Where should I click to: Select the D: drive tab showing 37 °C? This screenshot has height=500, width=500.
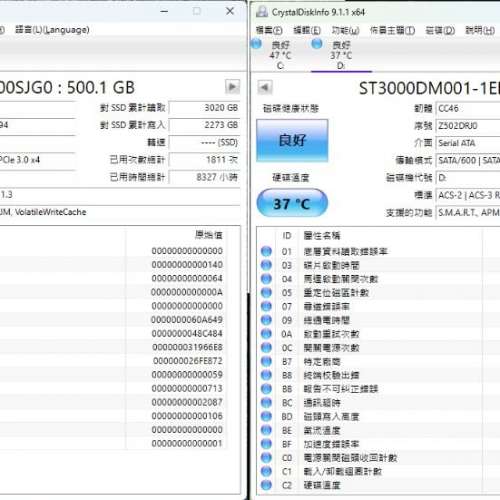pos(341,55)
